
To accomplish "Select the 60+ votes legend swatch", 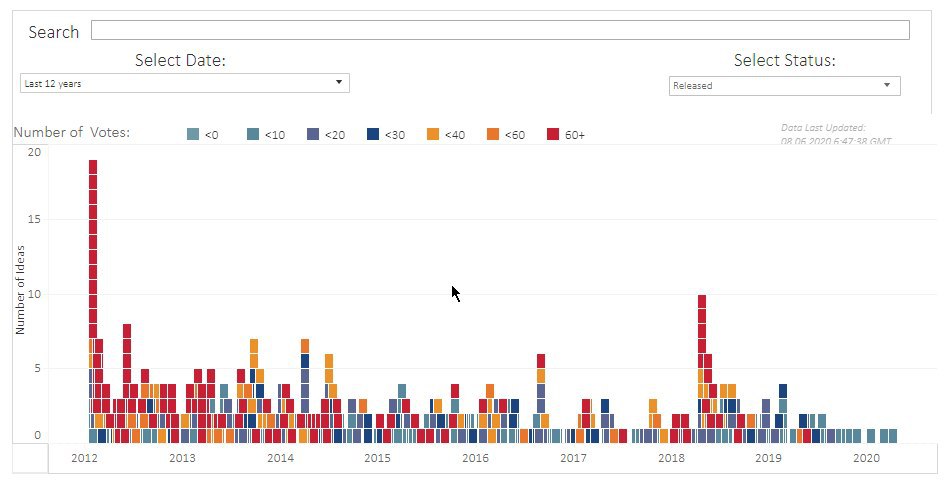I will click(553, 134).
